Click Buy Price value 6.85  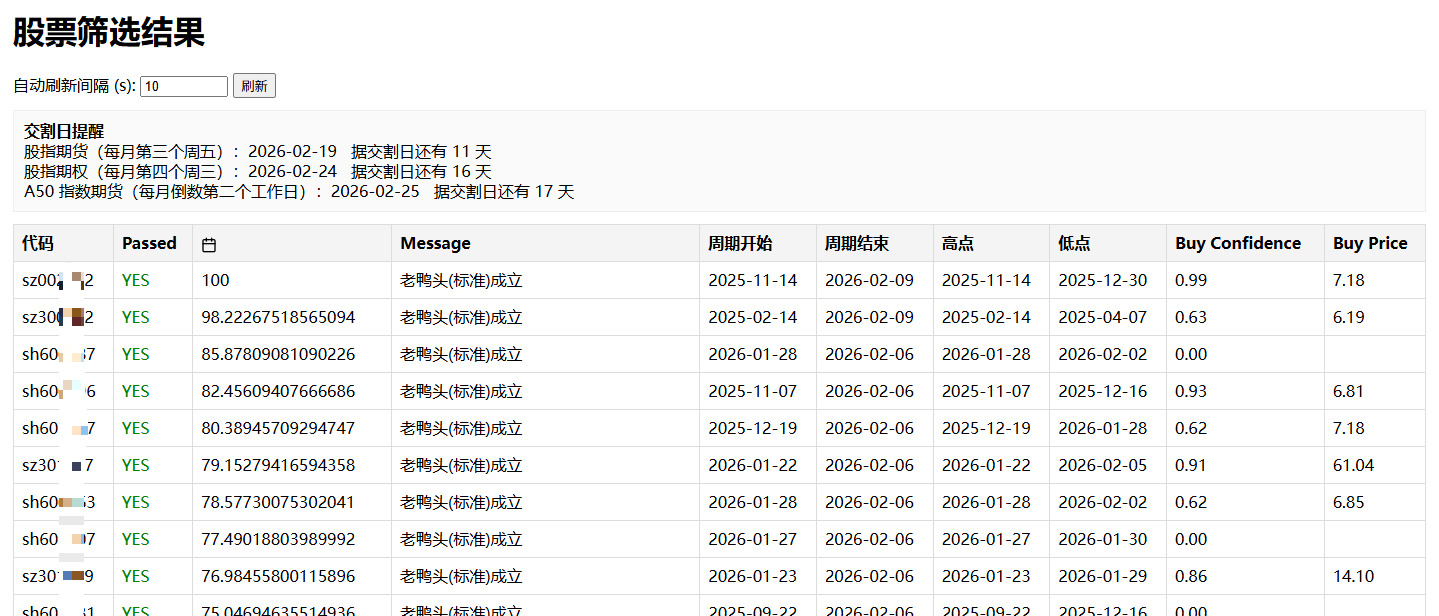(x=1349, y=502)
